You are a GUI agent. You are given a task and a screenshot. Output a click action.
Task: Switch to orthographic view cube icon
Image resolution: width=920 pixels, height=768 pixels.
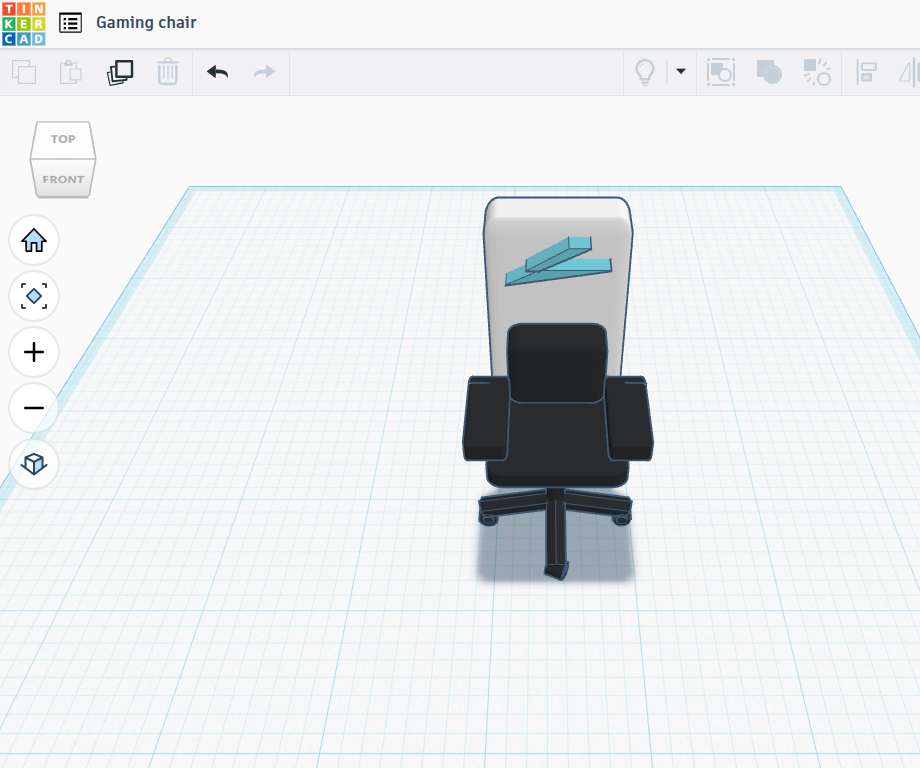(34, 464)
